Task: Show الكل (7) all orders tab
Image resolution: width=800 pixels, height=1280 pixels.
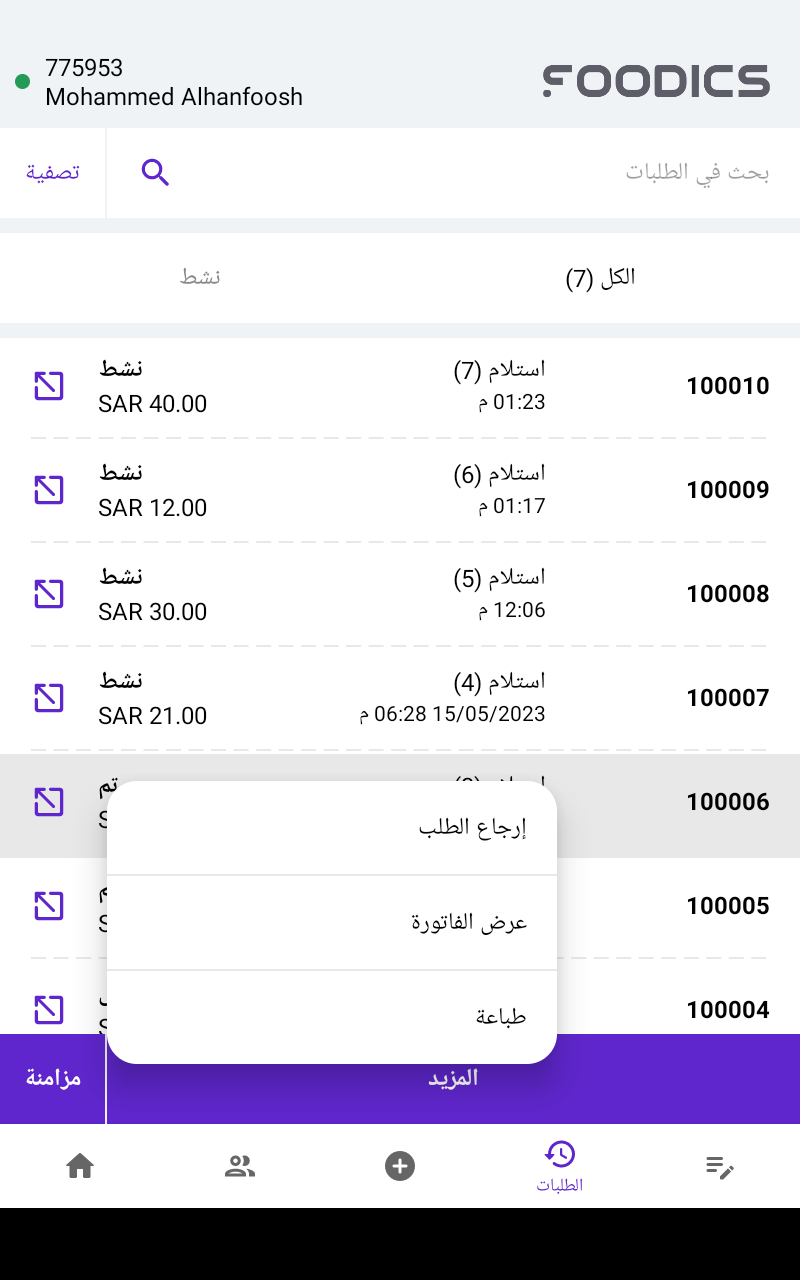Action: pyautogui.click(x=600, y=277)
